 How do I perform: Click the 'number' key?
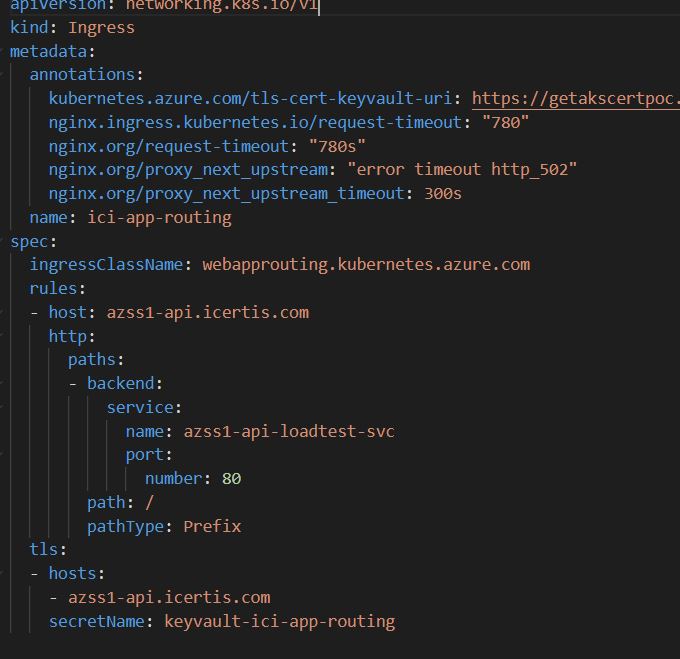pos(173,479)
